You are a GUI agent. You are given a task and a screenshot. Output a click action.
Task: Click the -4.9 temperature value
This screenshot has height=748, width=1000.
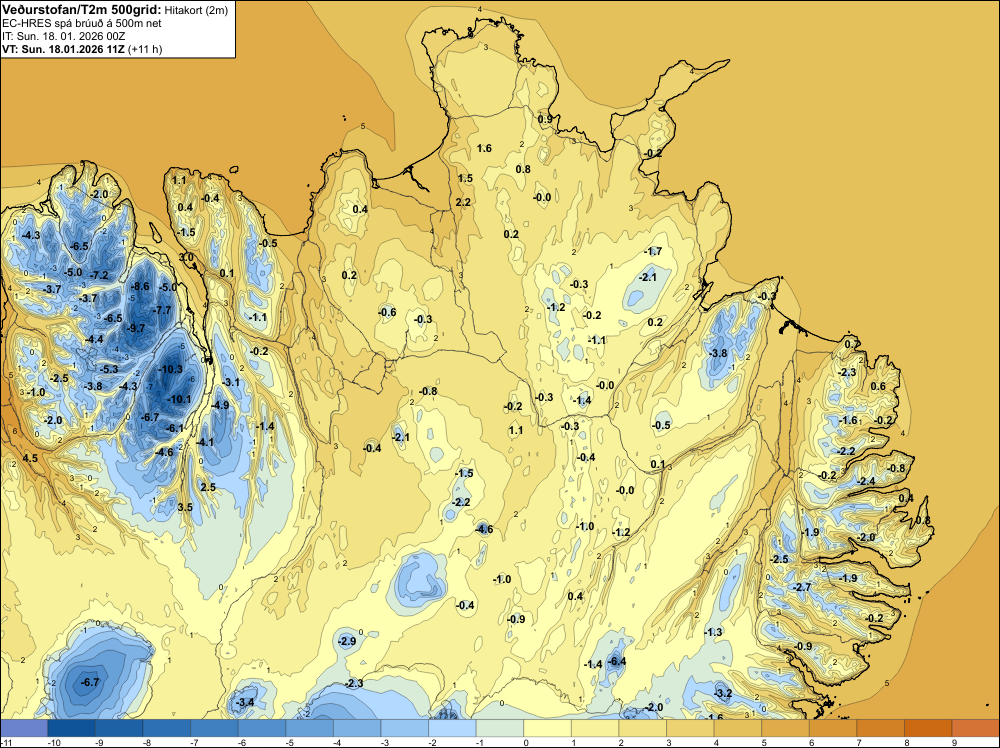[x=220, y=405]
